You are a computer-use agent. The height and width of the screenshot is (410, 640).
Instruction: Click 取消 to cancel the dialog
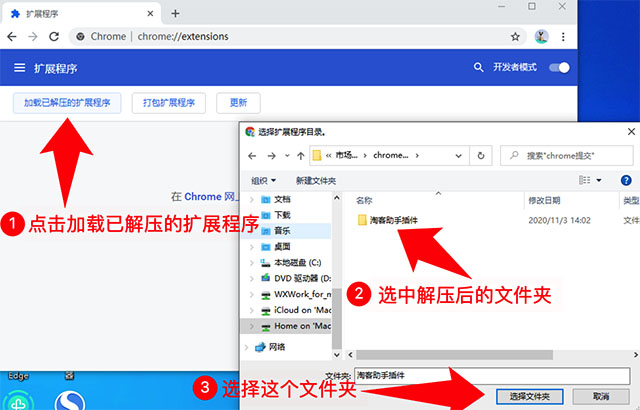coord(601,396)
